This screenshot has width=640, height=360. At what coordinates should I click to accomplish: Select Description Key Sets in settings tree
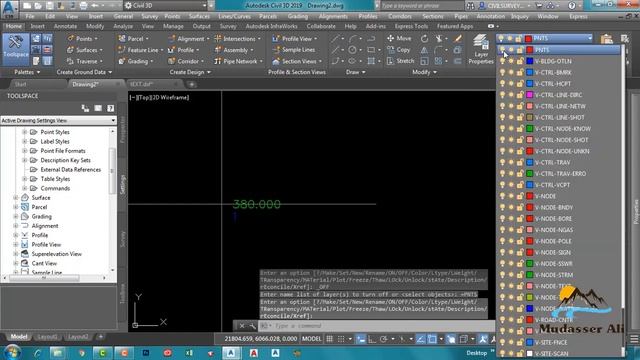pos(65,160)
